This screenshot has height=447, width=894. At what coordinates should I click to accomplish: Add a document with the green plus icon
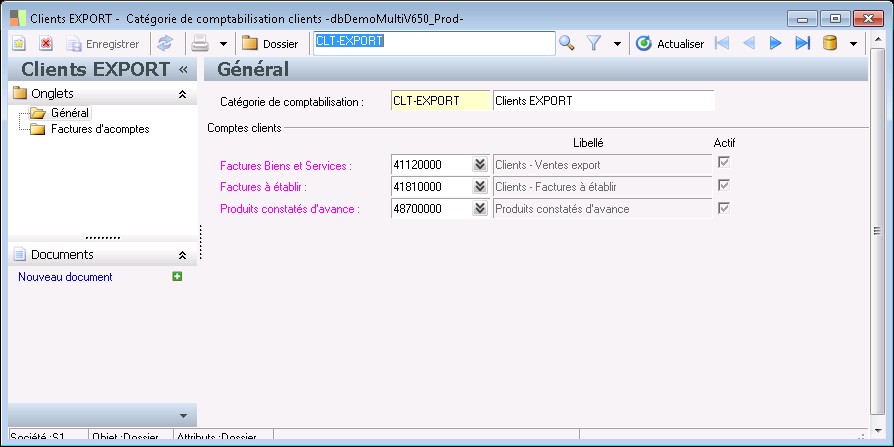click(x=177, y=277)
